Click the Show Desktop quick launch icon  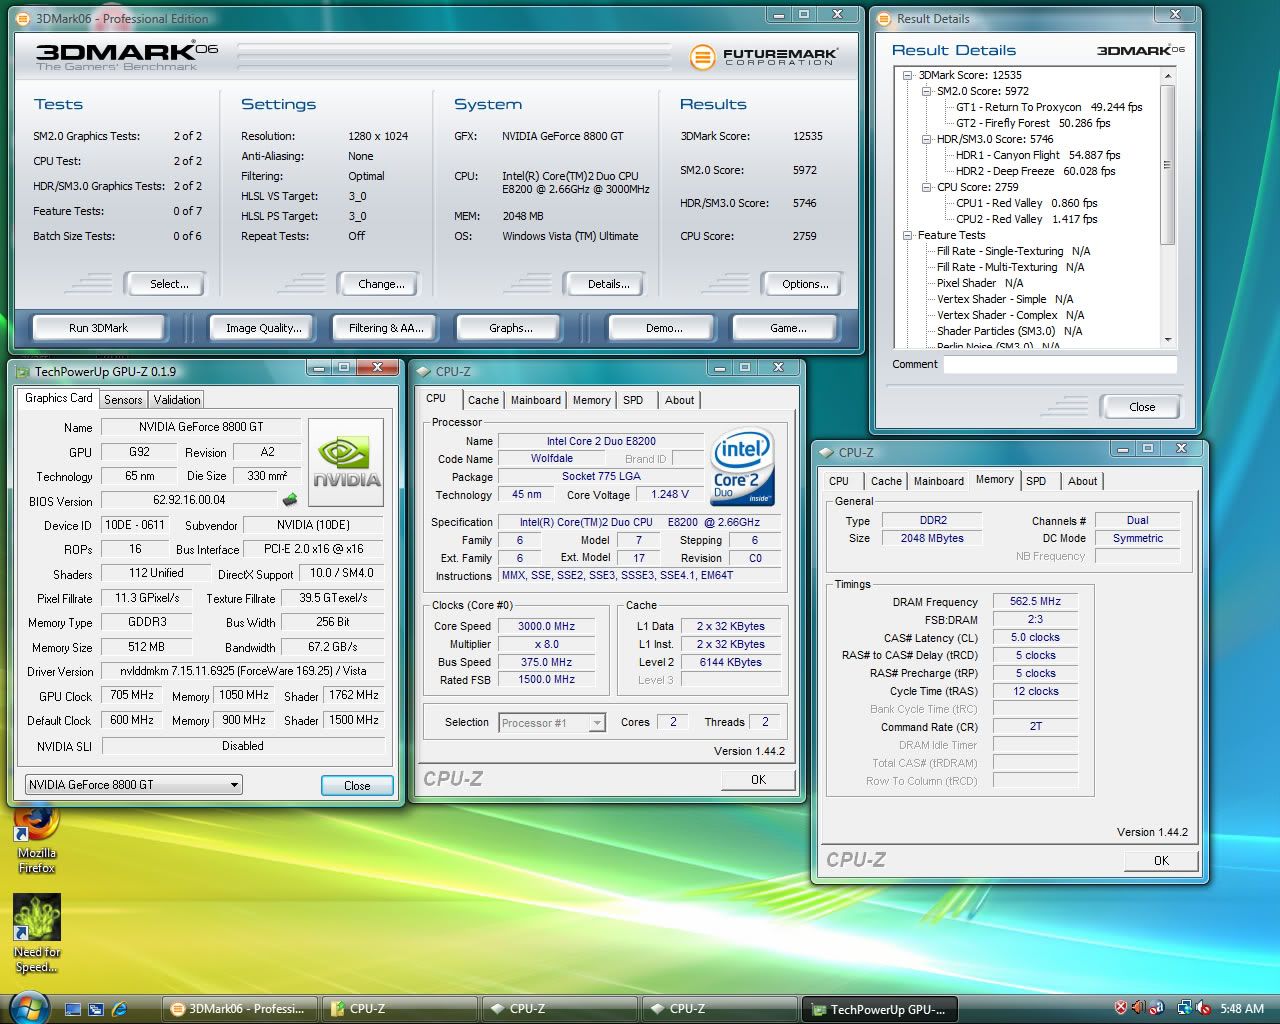coord(73,1009)
